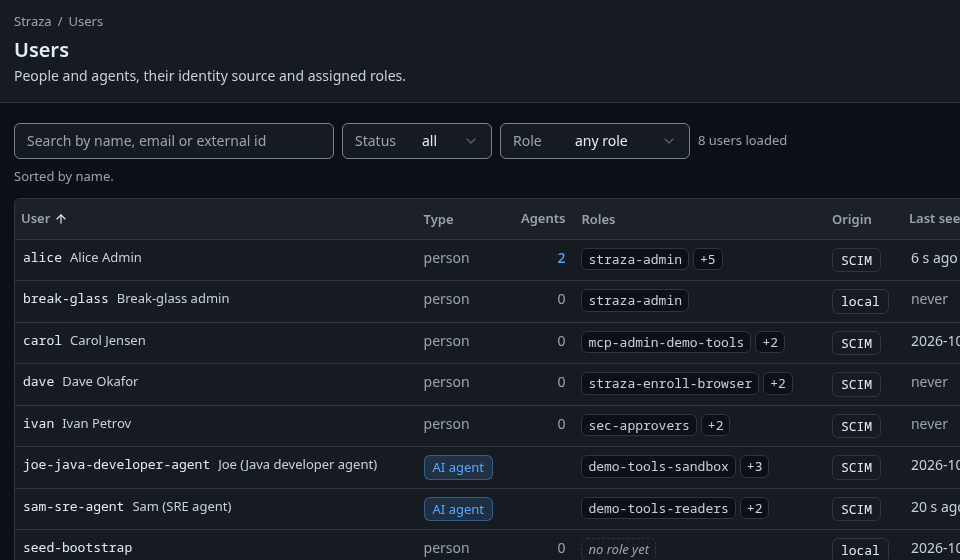Image resolution: width=960 pixels, height=560 pixels.
Task: Click break-glass's straza-admin role tag
Action: (635, 301)
